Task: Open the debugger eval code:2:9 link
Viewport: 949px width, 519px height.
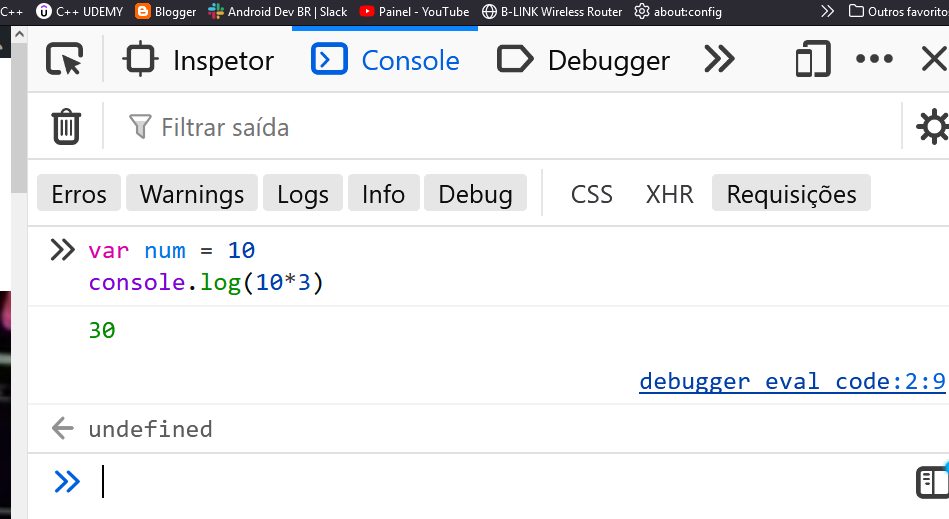Action: [x=791, y=381]
